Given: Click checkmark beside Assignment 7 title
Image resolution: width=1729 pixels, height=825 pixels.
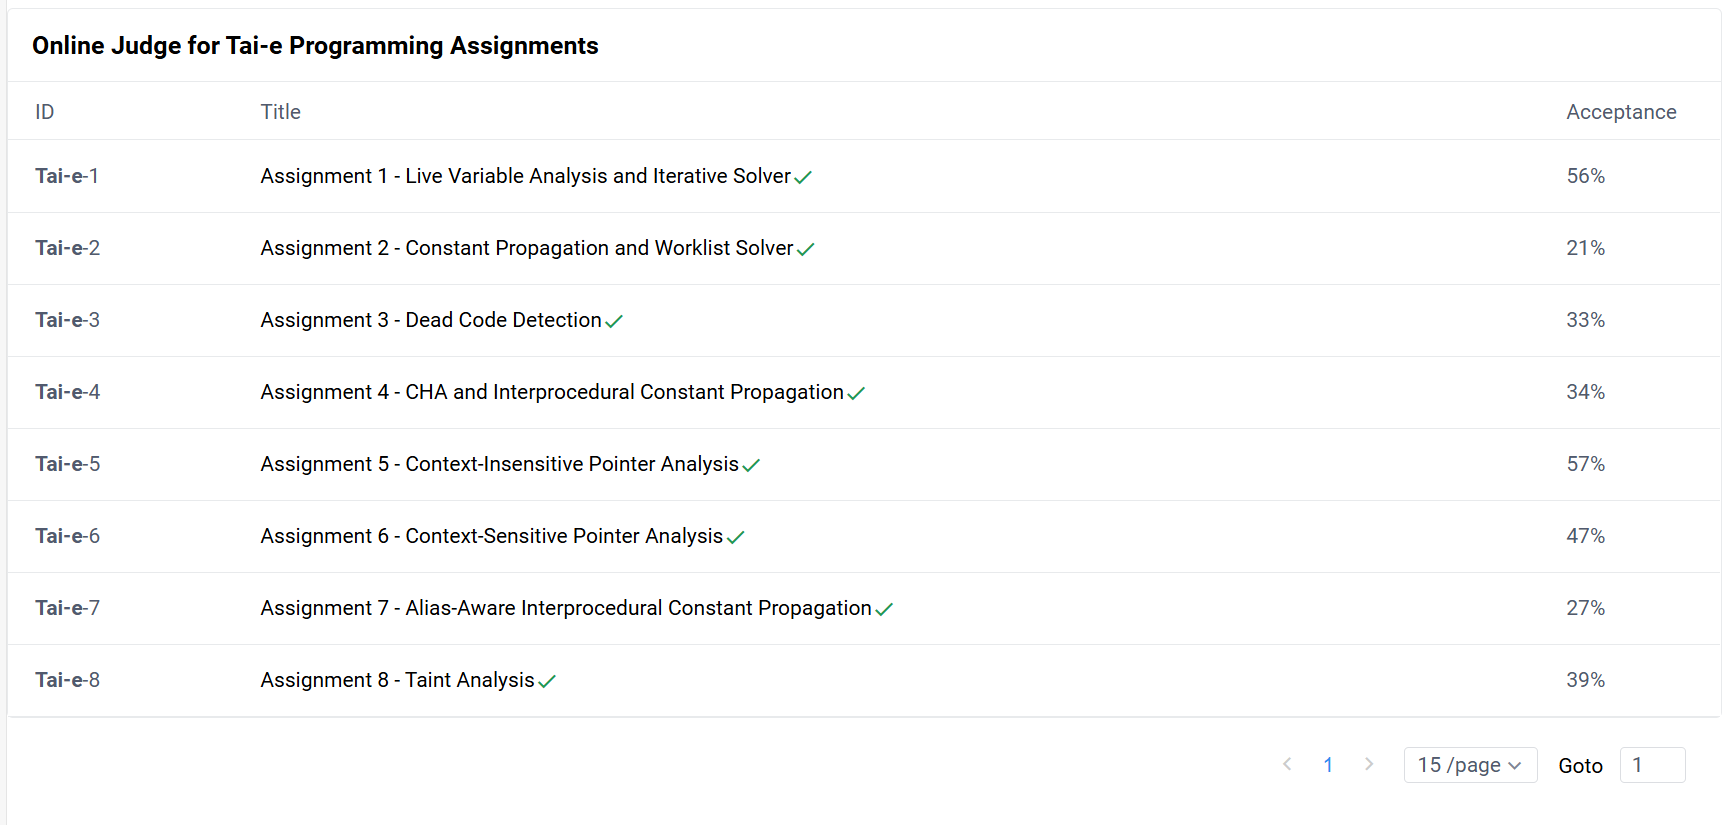Looking at the screenshot, I should tap(884, 609).
